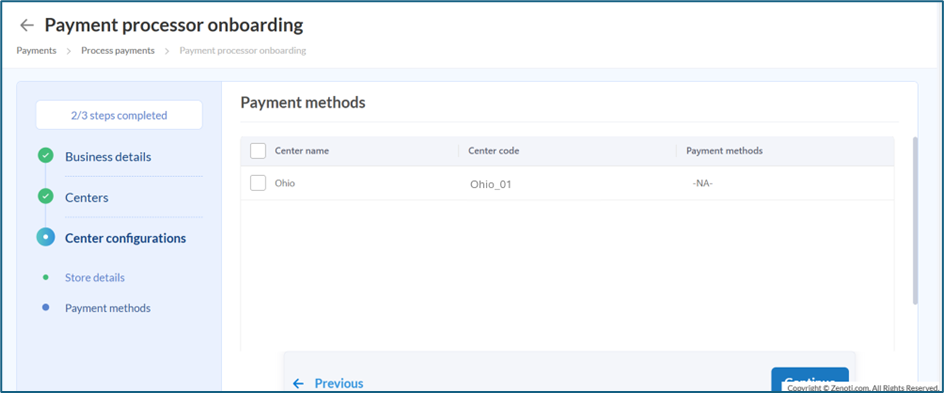
Task: Tick the select-all checkbox in the table header
Action: pyautogui.click(x=258, y=150)
